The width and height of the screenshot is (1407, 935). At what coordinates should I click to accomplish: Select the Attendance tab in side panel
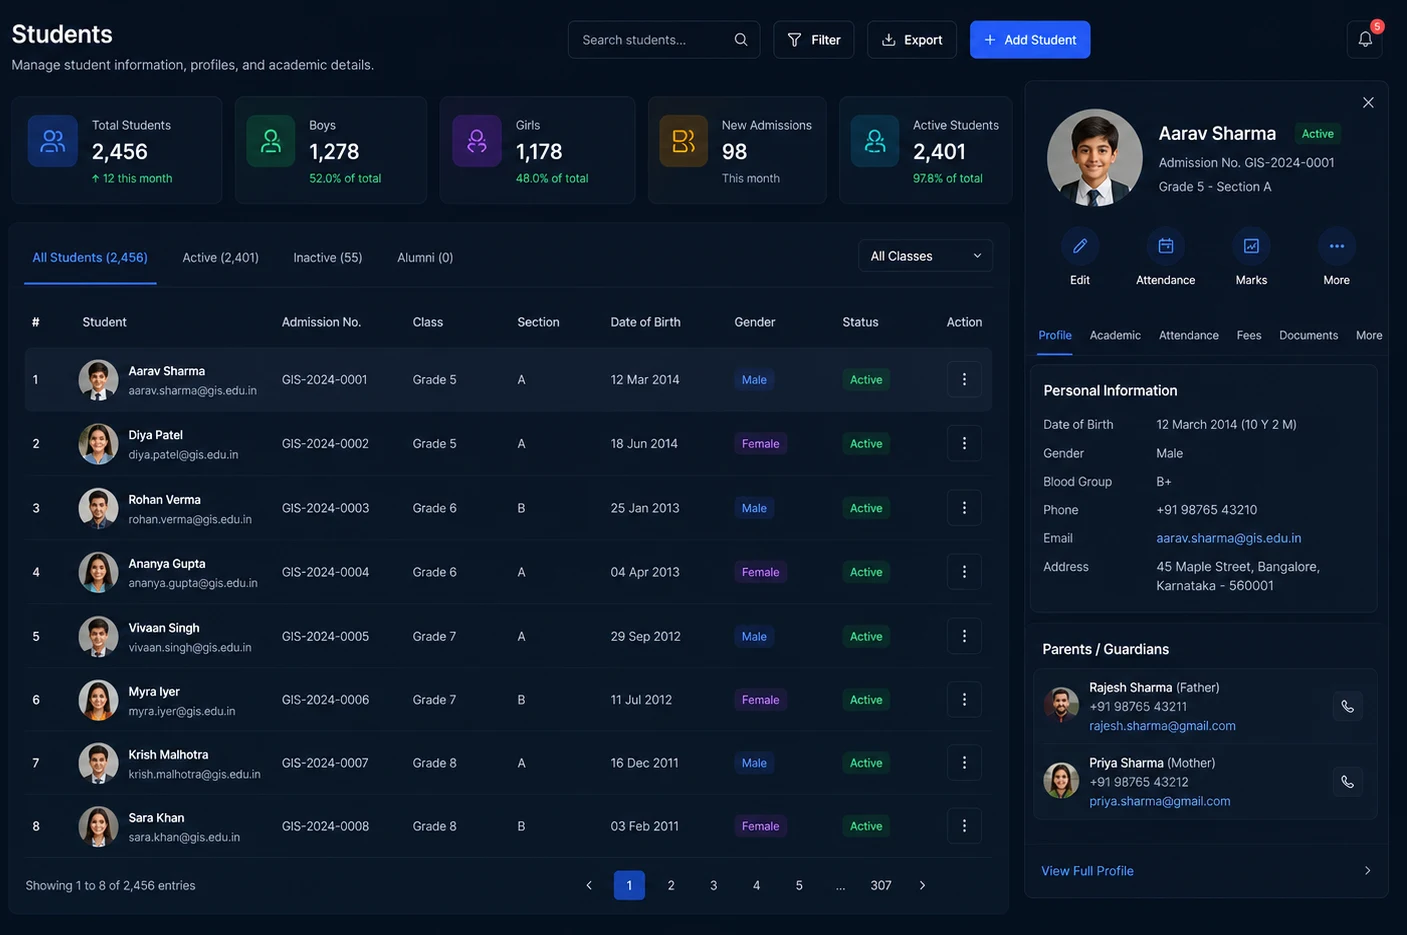point(1189,336)
